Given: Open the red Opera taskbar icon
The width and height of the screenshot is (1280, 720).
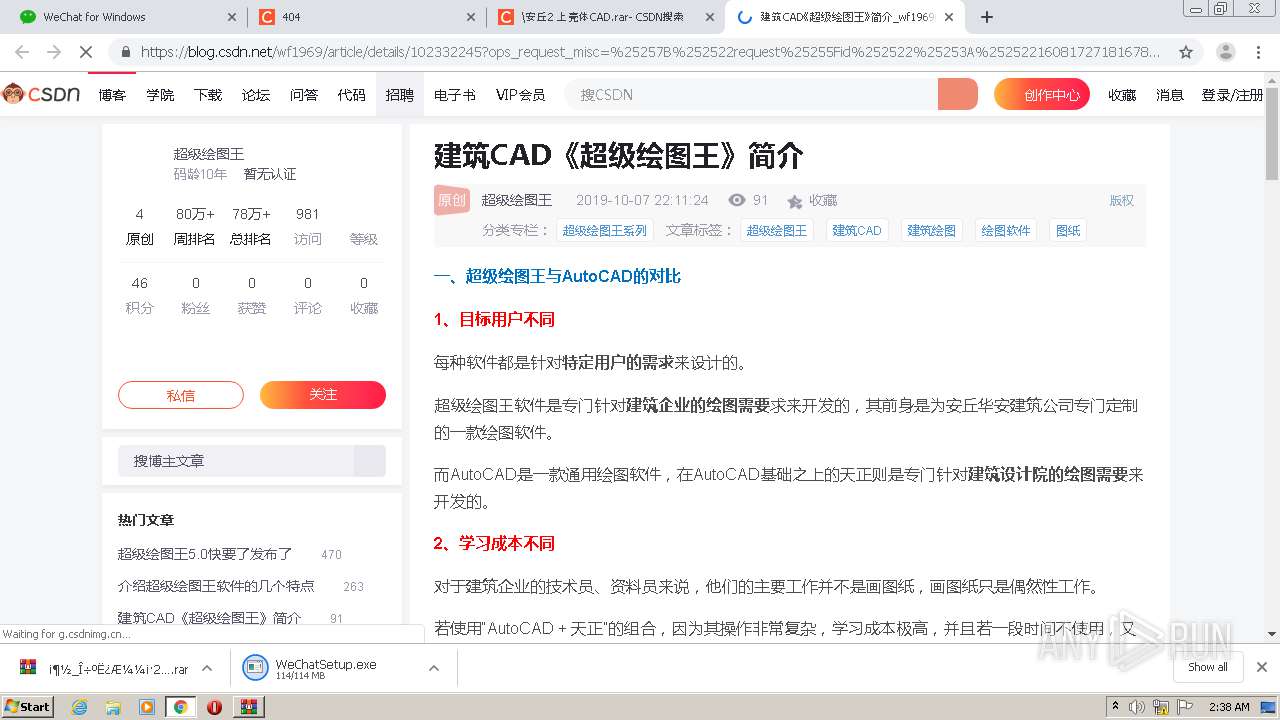Looking at the screenshot, I should click(x=214, y=707).
